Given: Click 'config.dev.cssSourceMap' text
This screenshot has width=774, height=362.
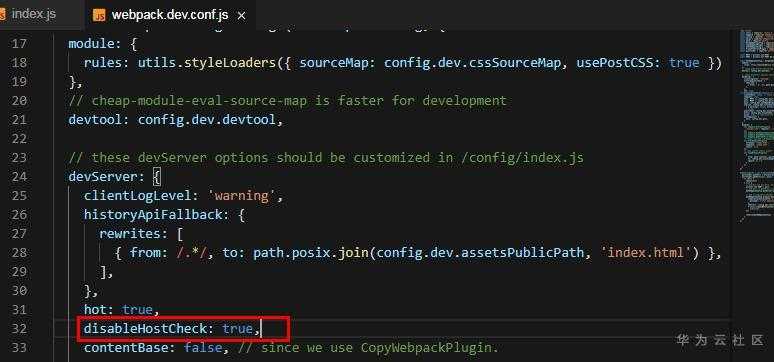Looking at the screenshot, I should [x=472, y=63].
